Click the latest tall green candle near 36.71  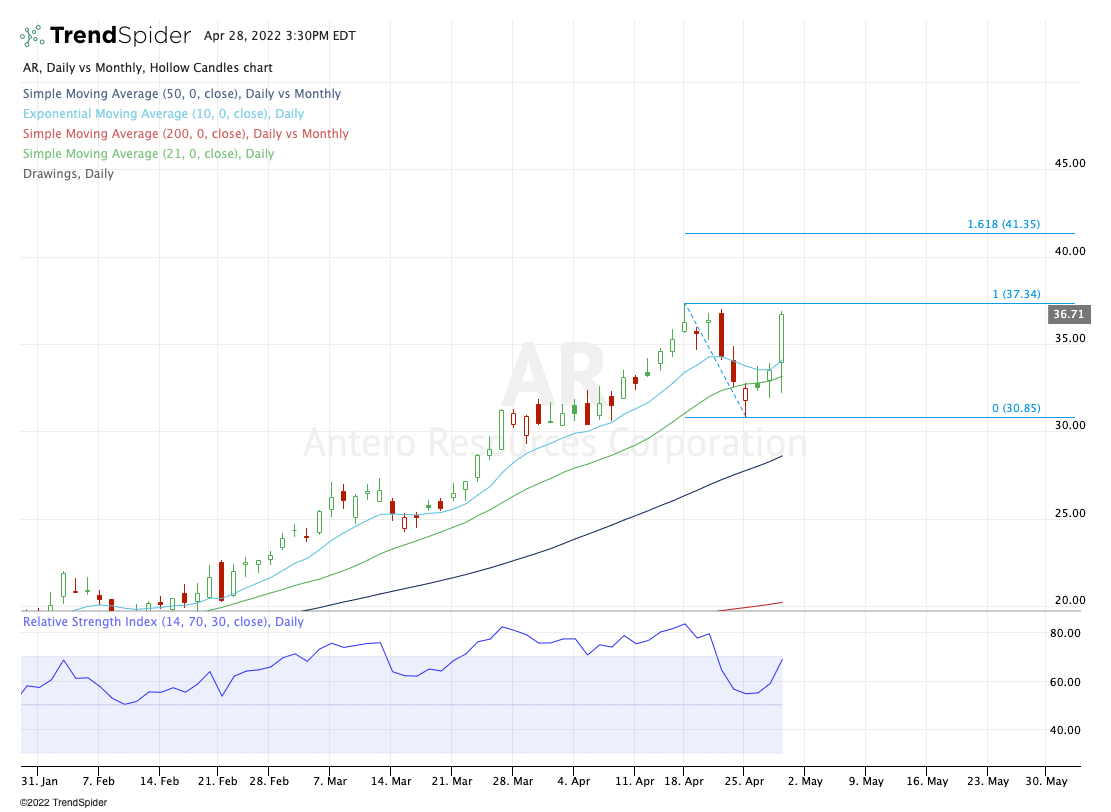(x=782, y=338)
